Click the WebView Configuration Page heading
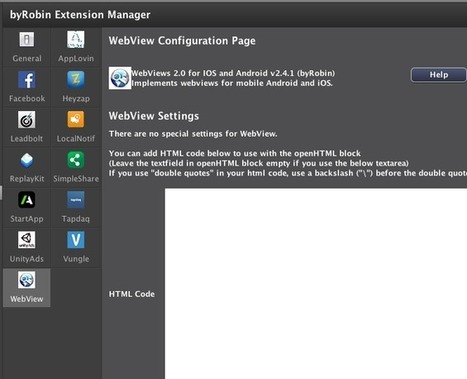The height and width of the screenshot is (379, 467). coord(182,41)
